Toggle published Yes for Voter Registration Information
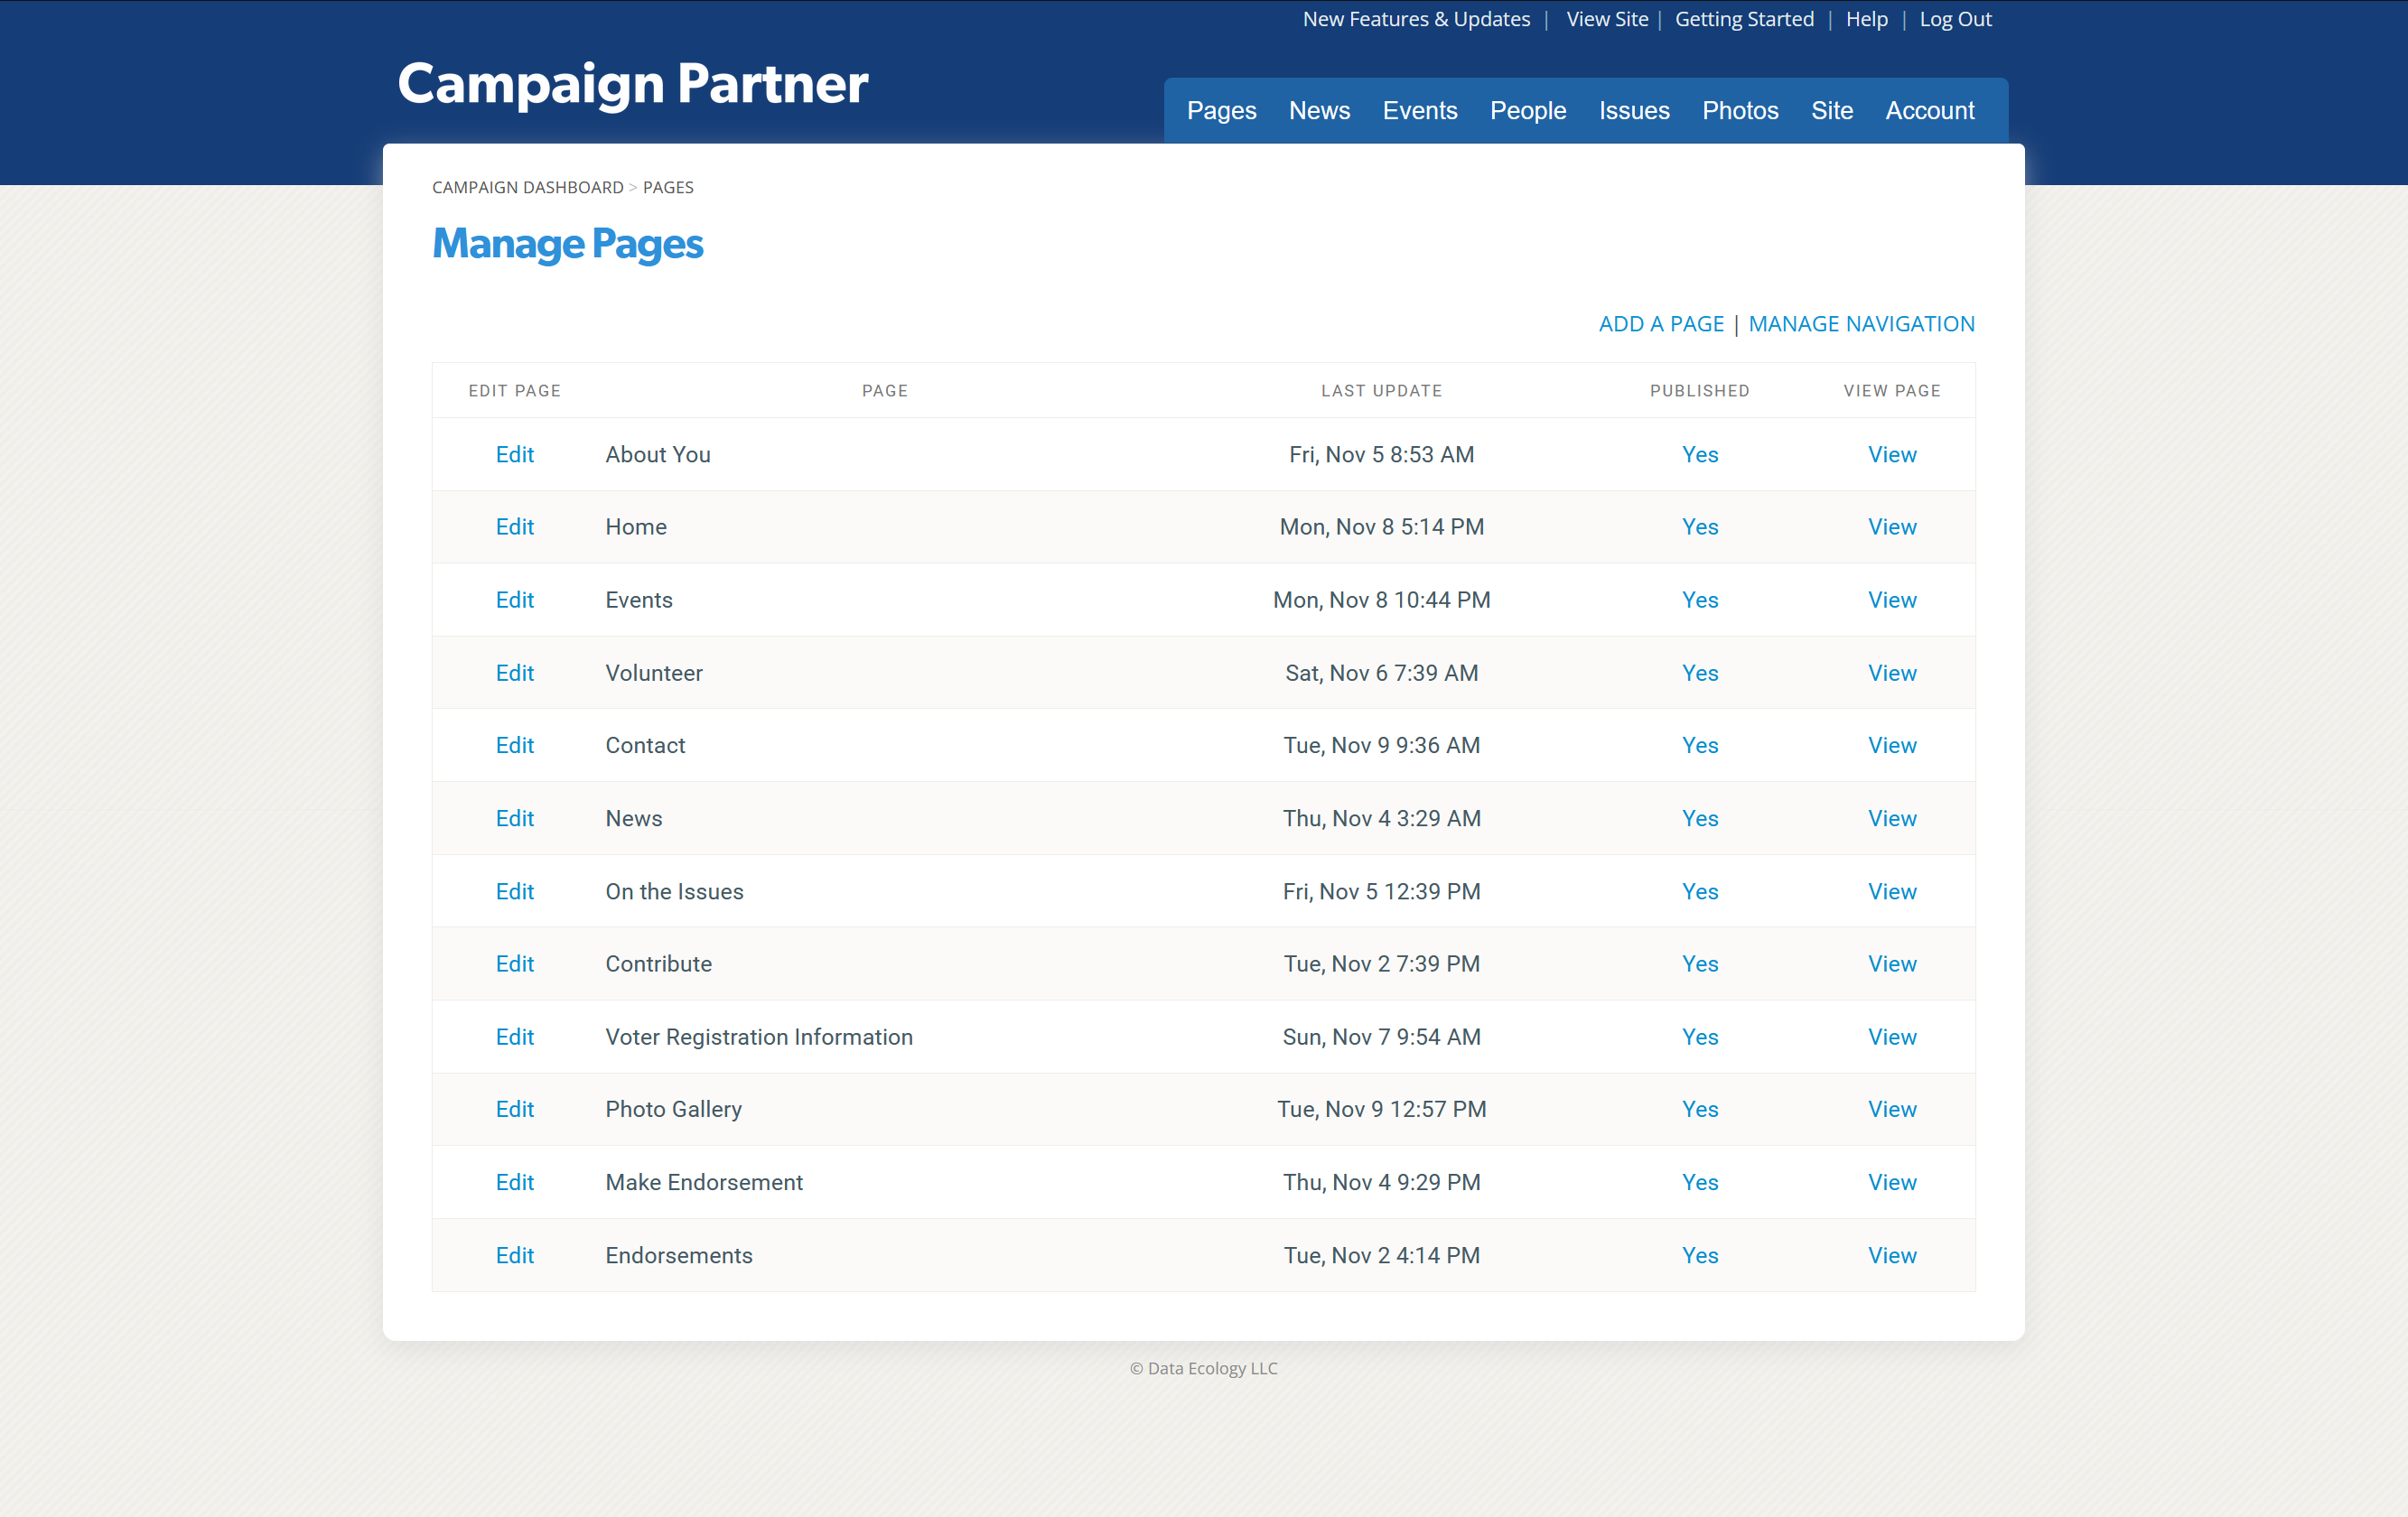 tap(1700, 1037)
